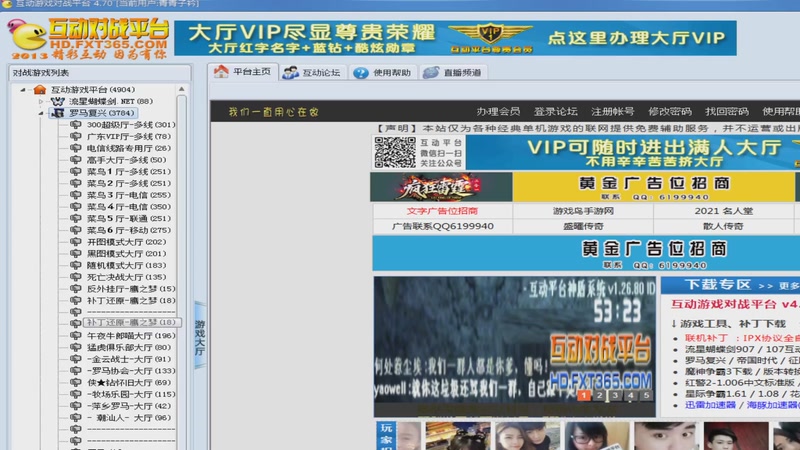Viewport: 800px width, 450px height.
Task: Click 修改密码 in the nav bar
Action: tap(669, 111)
